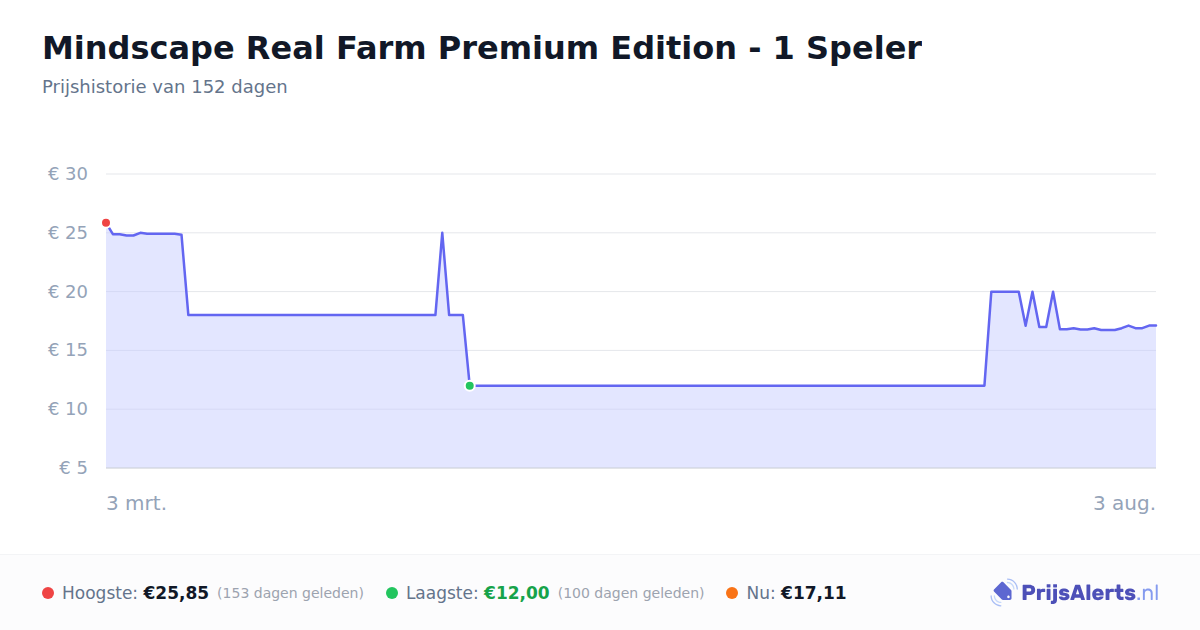Click the red highest price dot on chart
The height and width of the screenshot is (630, 1200).
click(106, 223)
